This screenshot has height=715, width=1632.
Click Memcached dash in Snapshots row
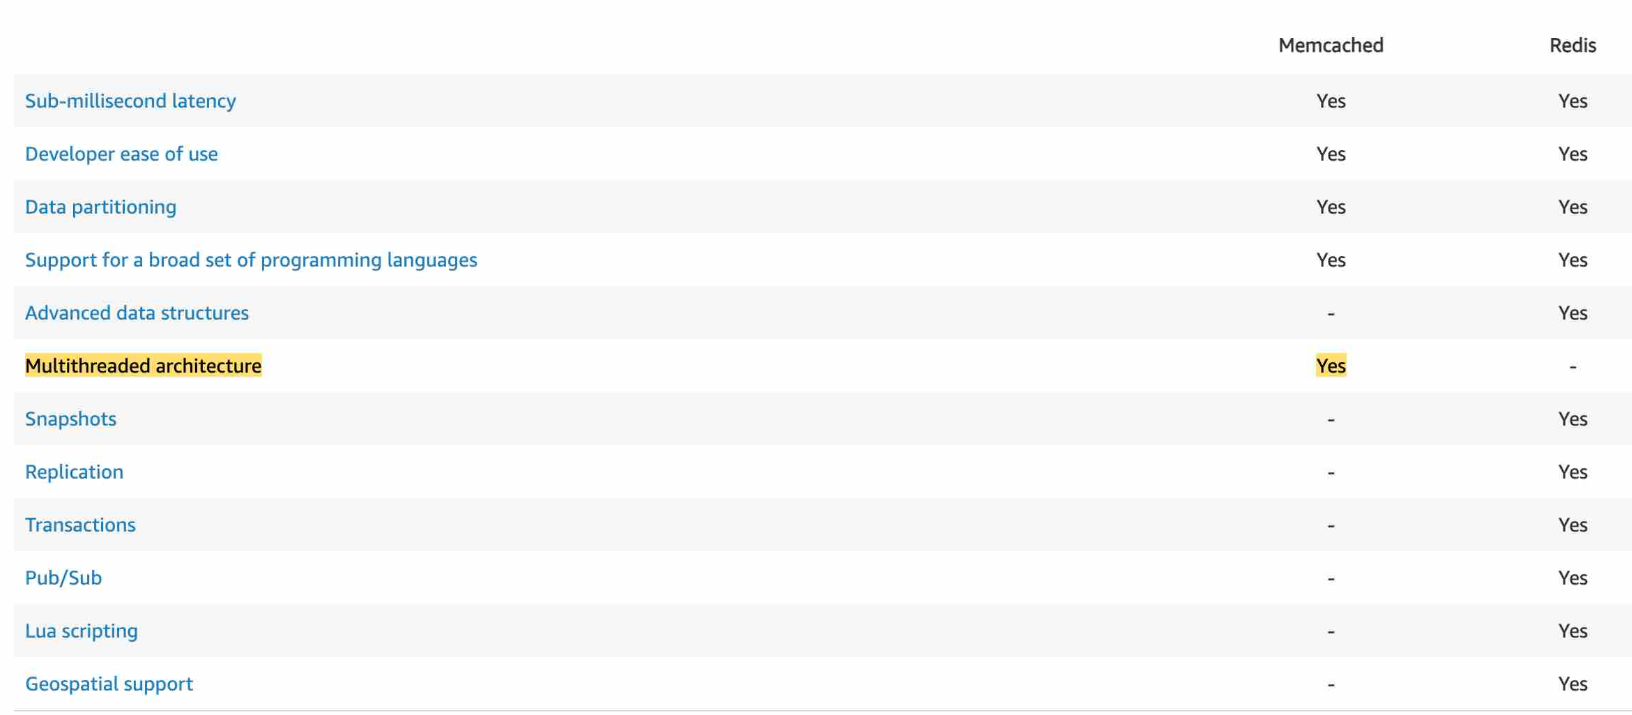click(x=1330, y=420)
